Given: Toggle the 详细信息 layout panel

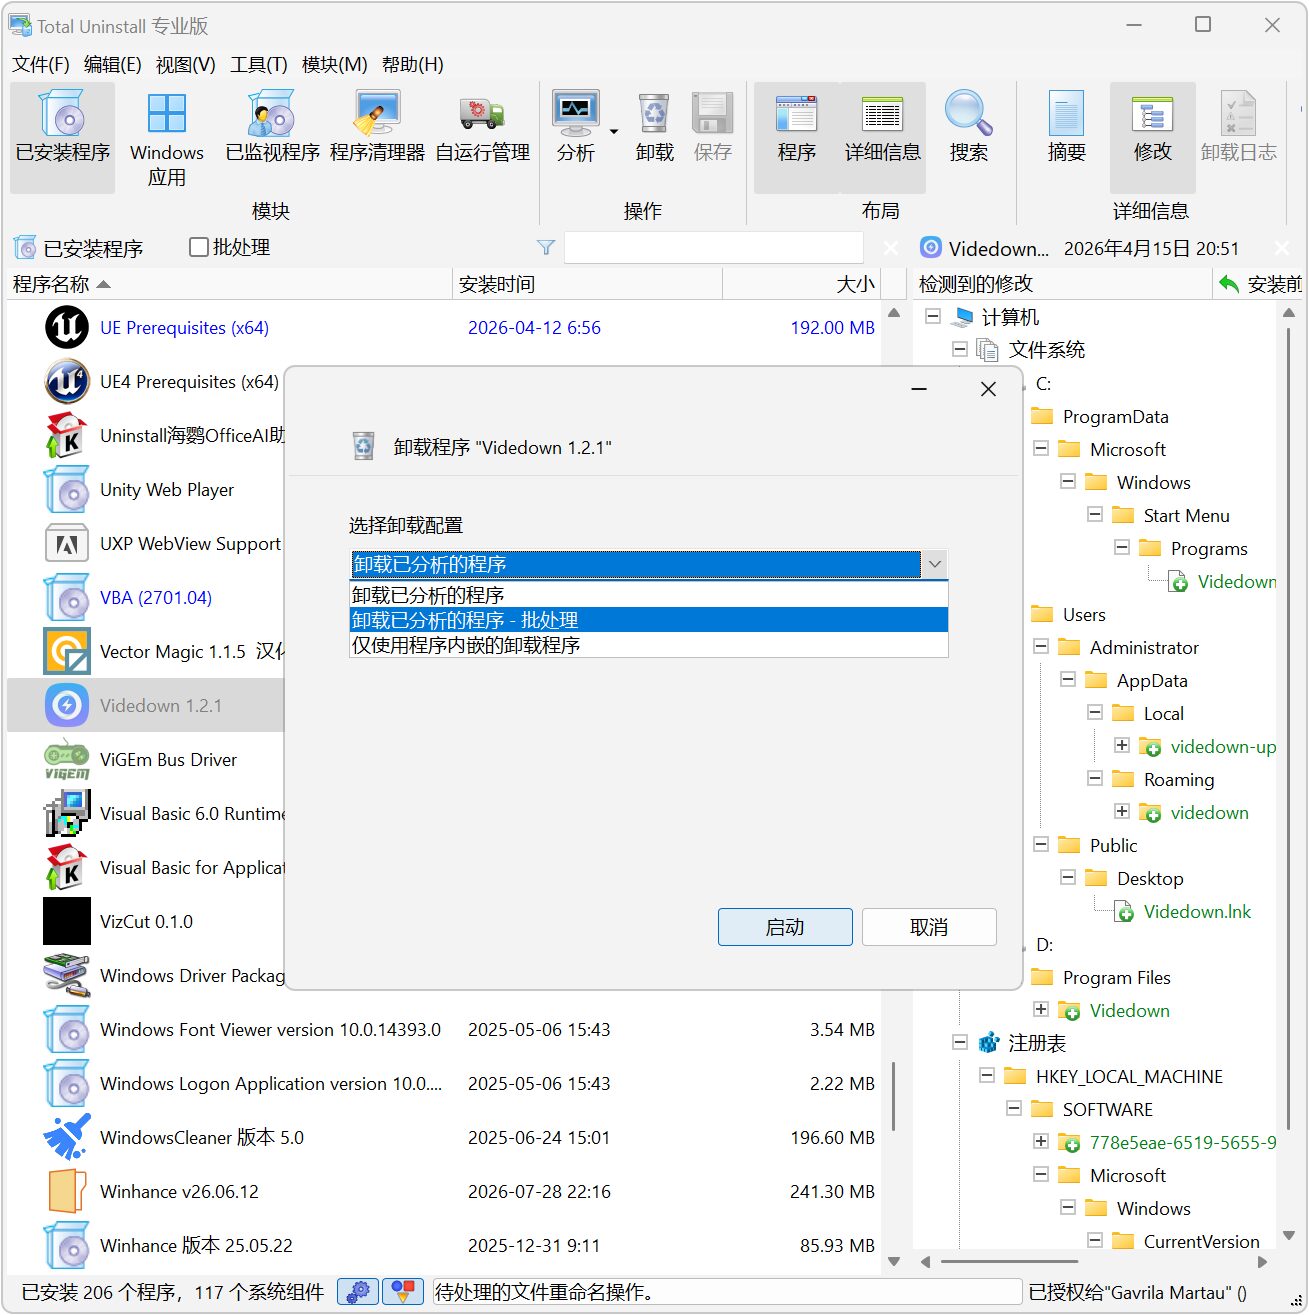Looking at the screenshot, I should [882, 137].
